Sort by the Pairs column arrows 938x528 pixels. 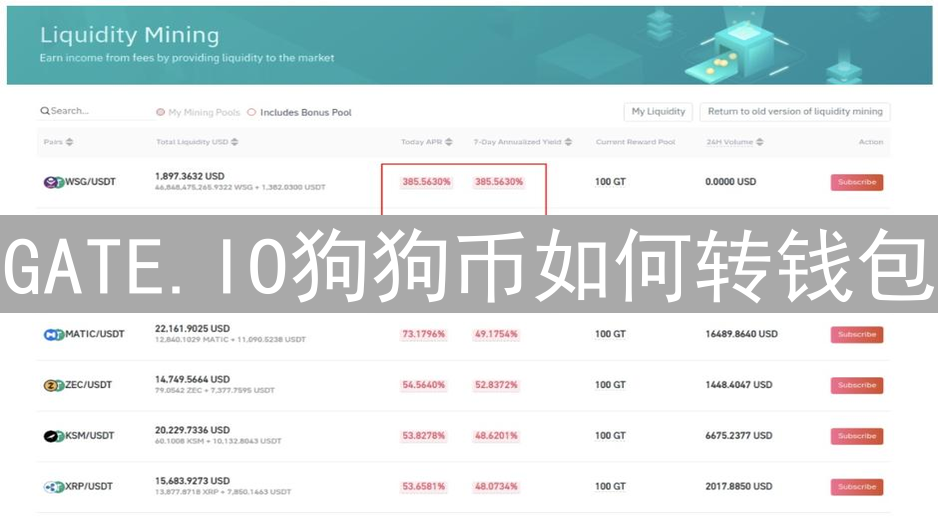[69, 142]
